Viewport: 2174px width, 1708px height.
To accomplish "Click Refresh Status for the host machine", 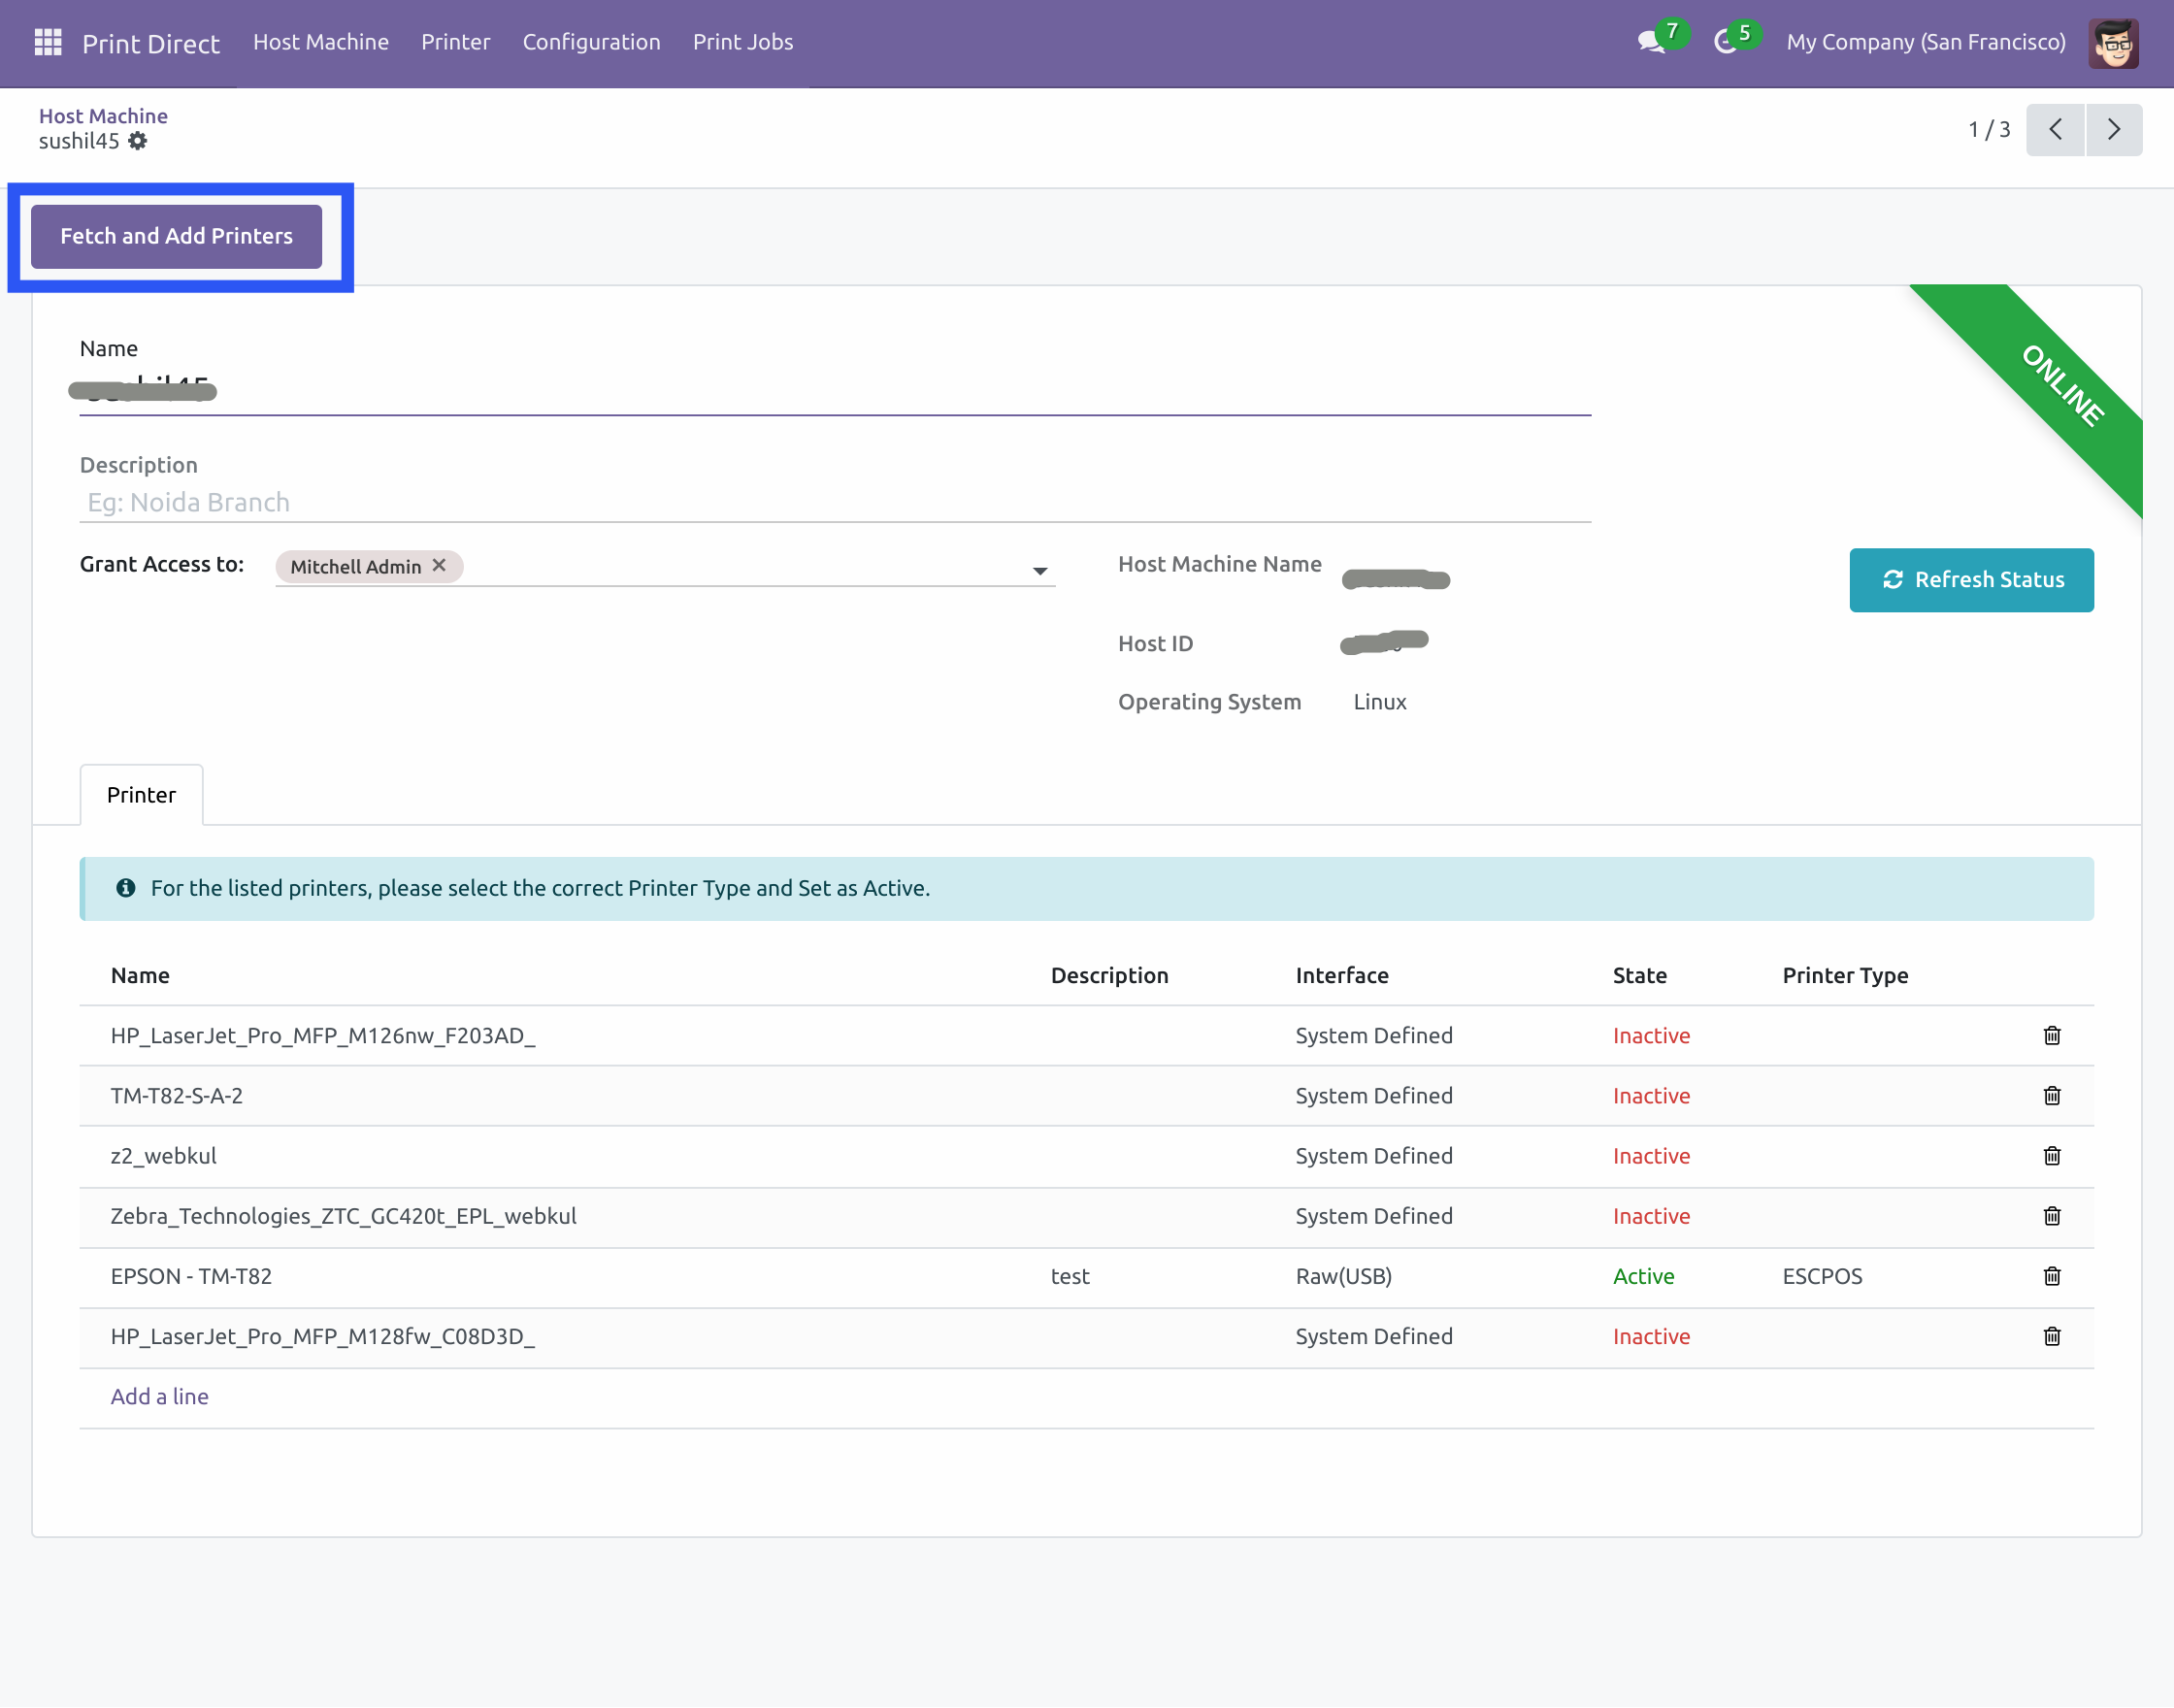I will (x=1970, y=580).
